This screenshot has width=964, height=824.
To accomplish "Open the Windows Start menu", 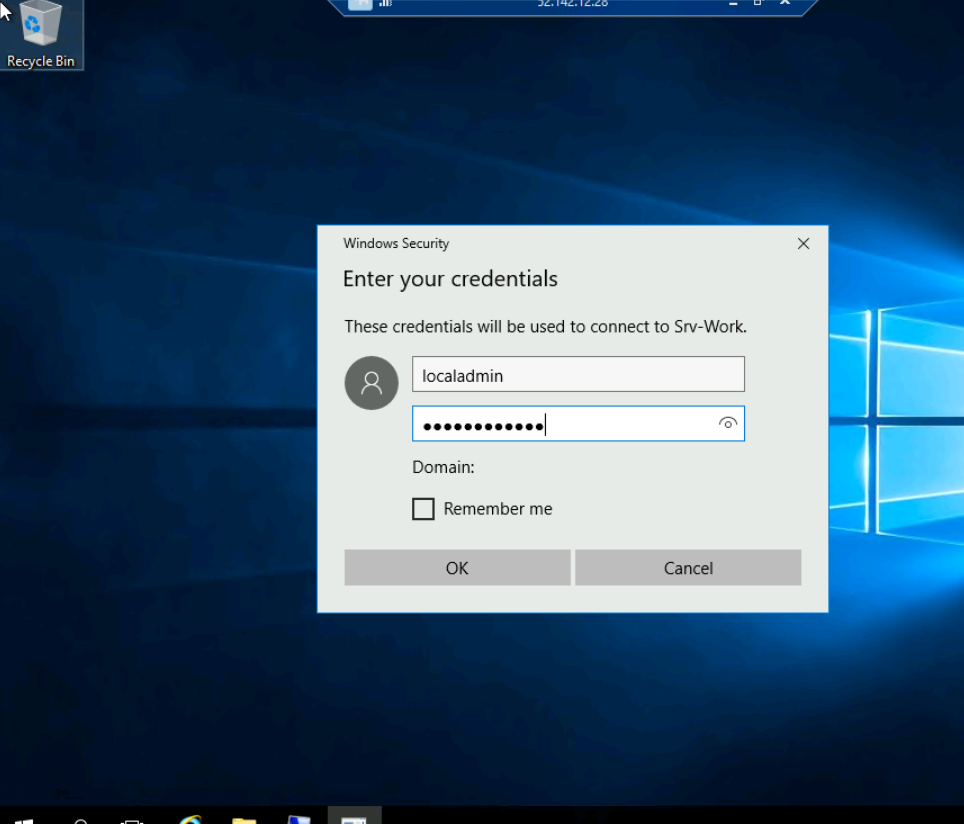I will (23, 820).
